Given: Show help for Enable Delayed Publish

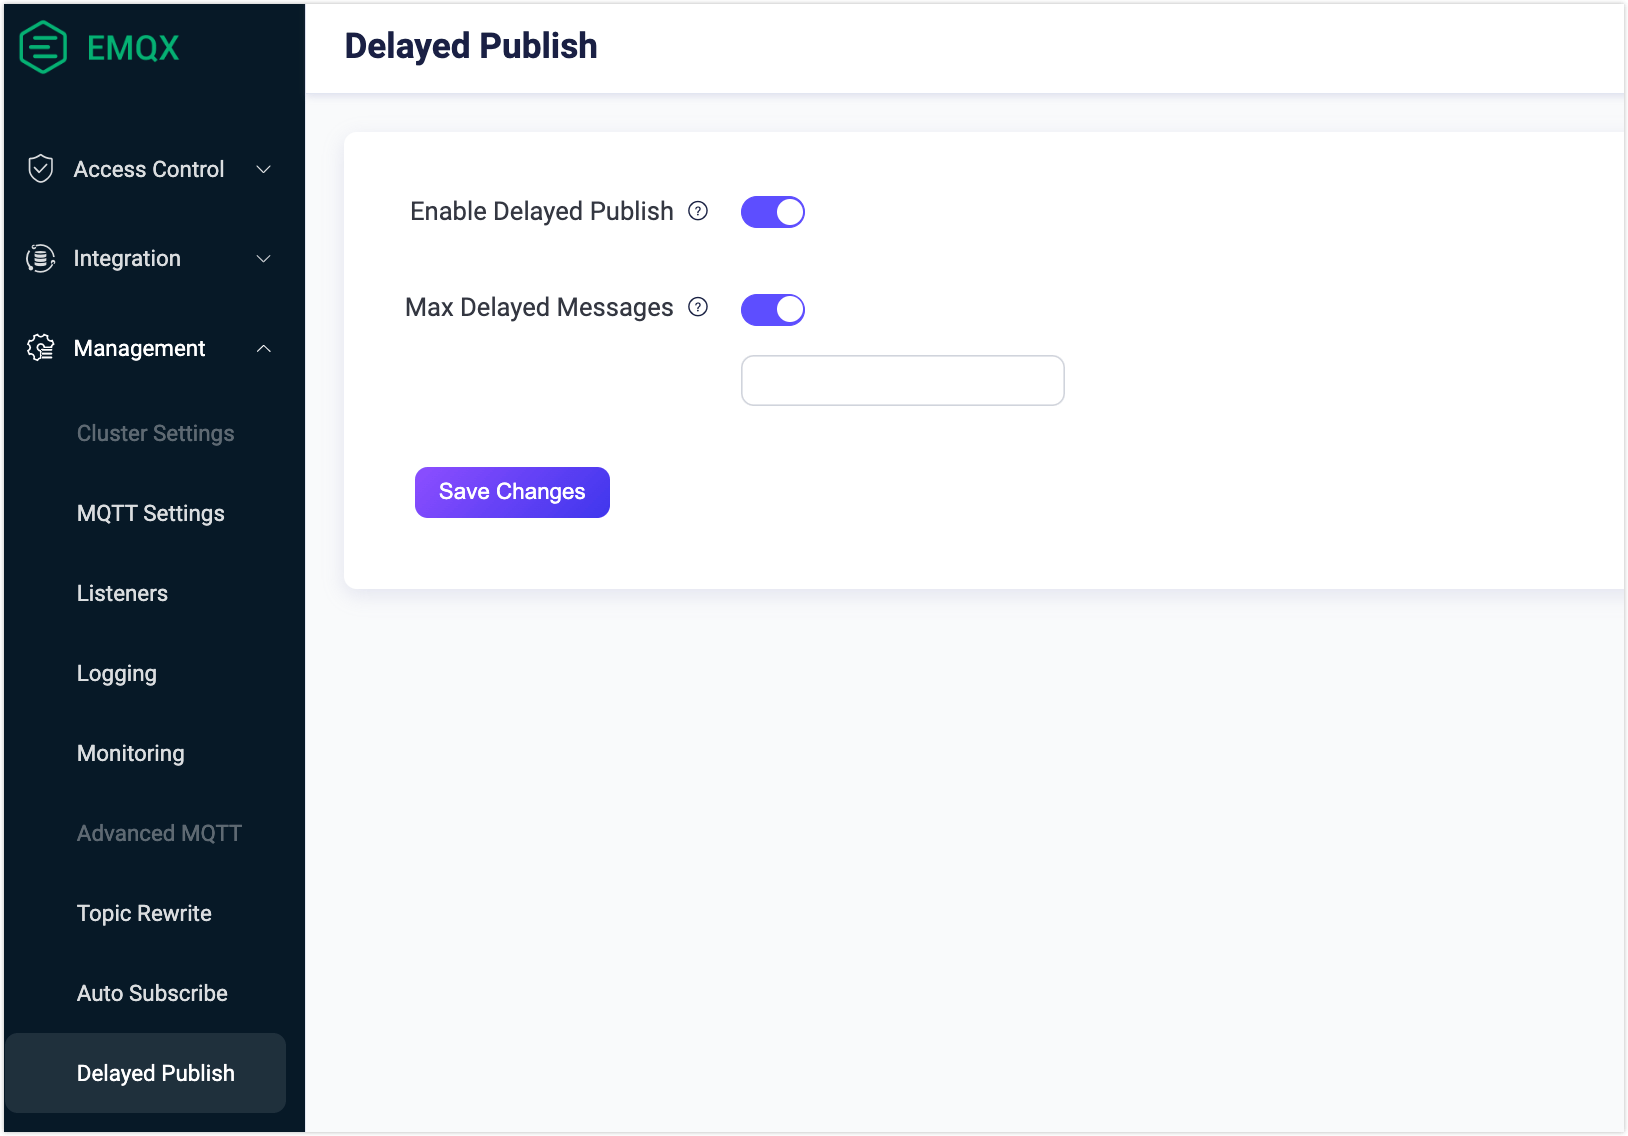Looking at the screenshot, I should [x=698, y=211].
